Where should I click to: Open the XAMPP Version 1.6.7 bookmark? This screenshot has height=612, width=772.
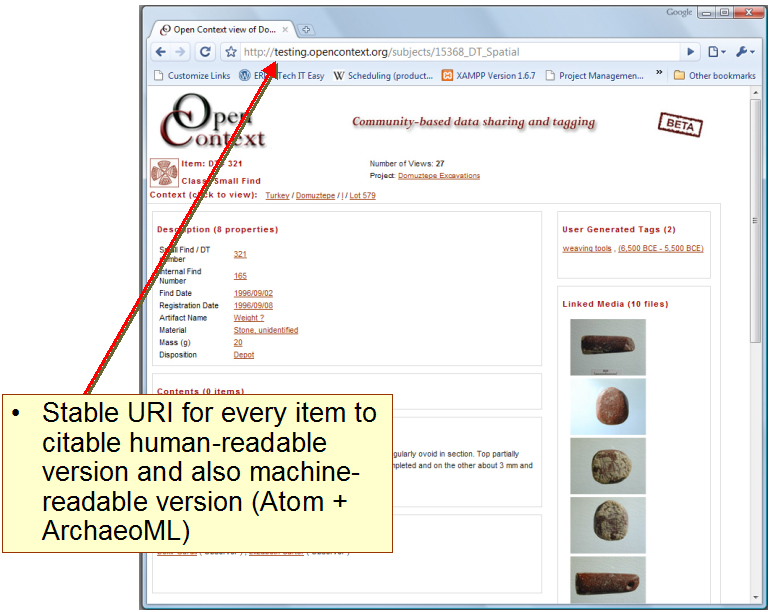click(488, 75)
